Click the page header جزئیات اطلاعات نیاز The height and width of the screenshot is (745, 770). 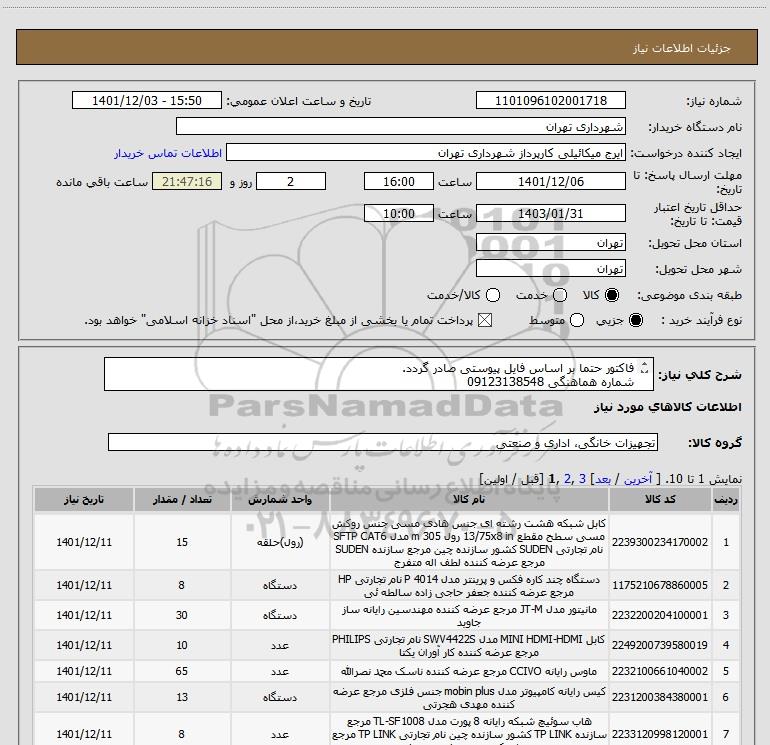pos(682,48)
